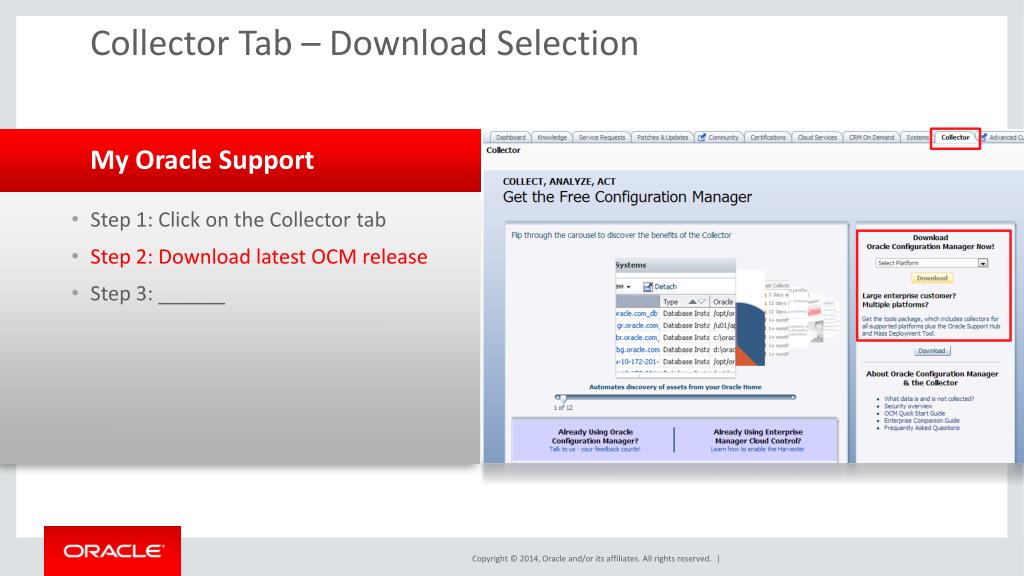Click the Advanced tab external-link icon
The image size is (1024, 576).
pyautogui.click(x=984, y=137)
